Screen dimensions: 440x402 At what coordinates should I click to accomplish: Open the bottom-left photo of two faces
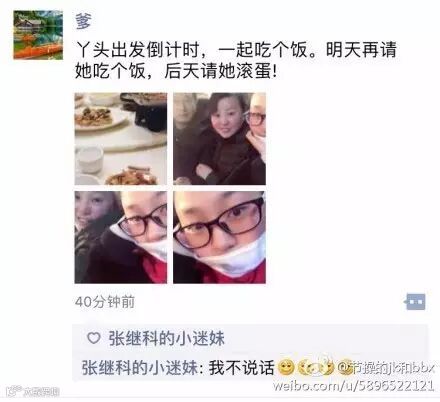pos(121,237)
